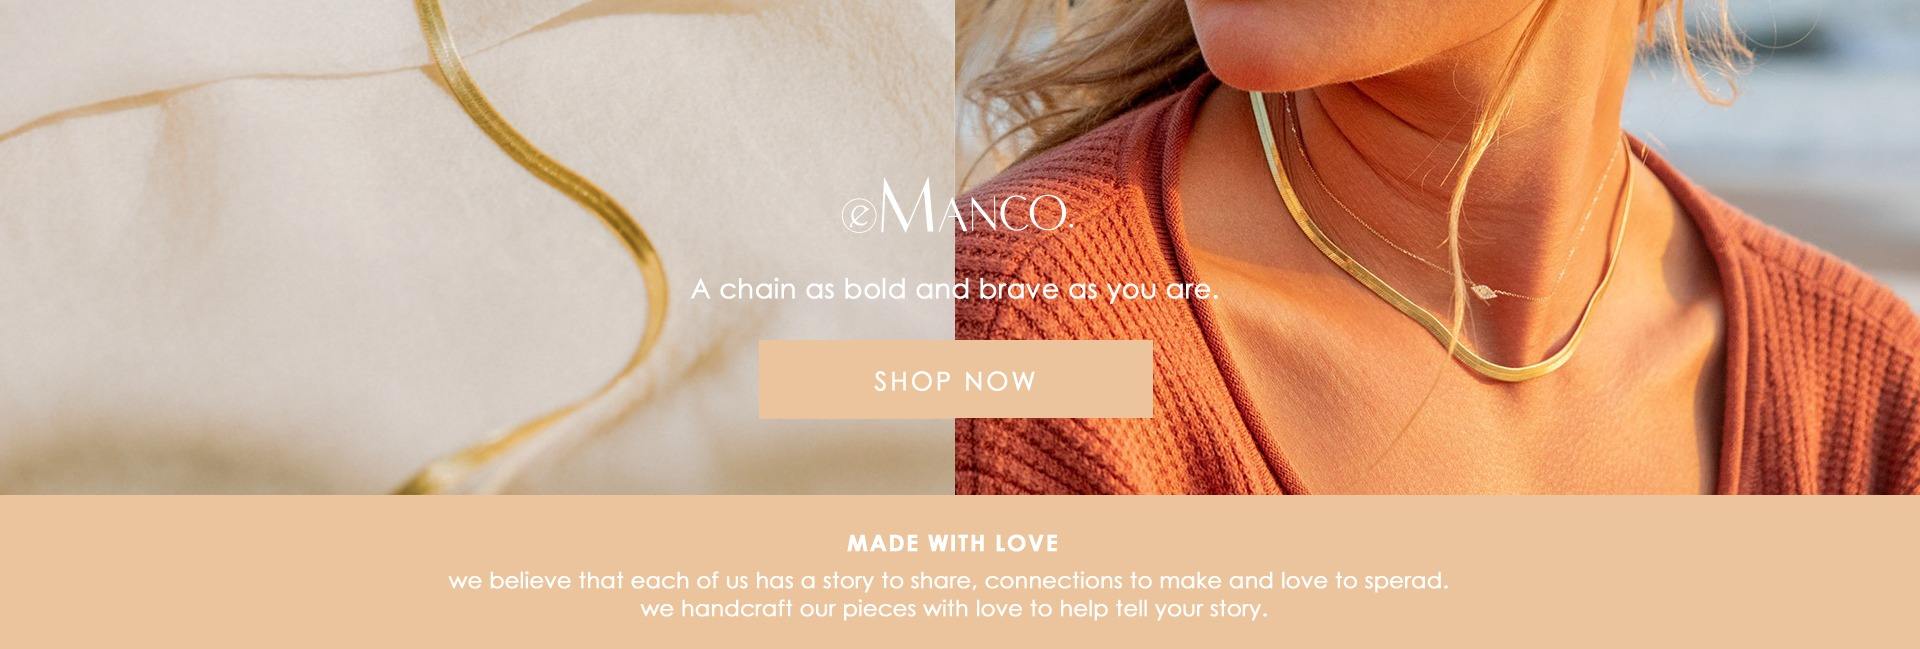Open the gold snake chain photo on fabric
Viewport: 1920px width, 649px height.
coord(477,247)
